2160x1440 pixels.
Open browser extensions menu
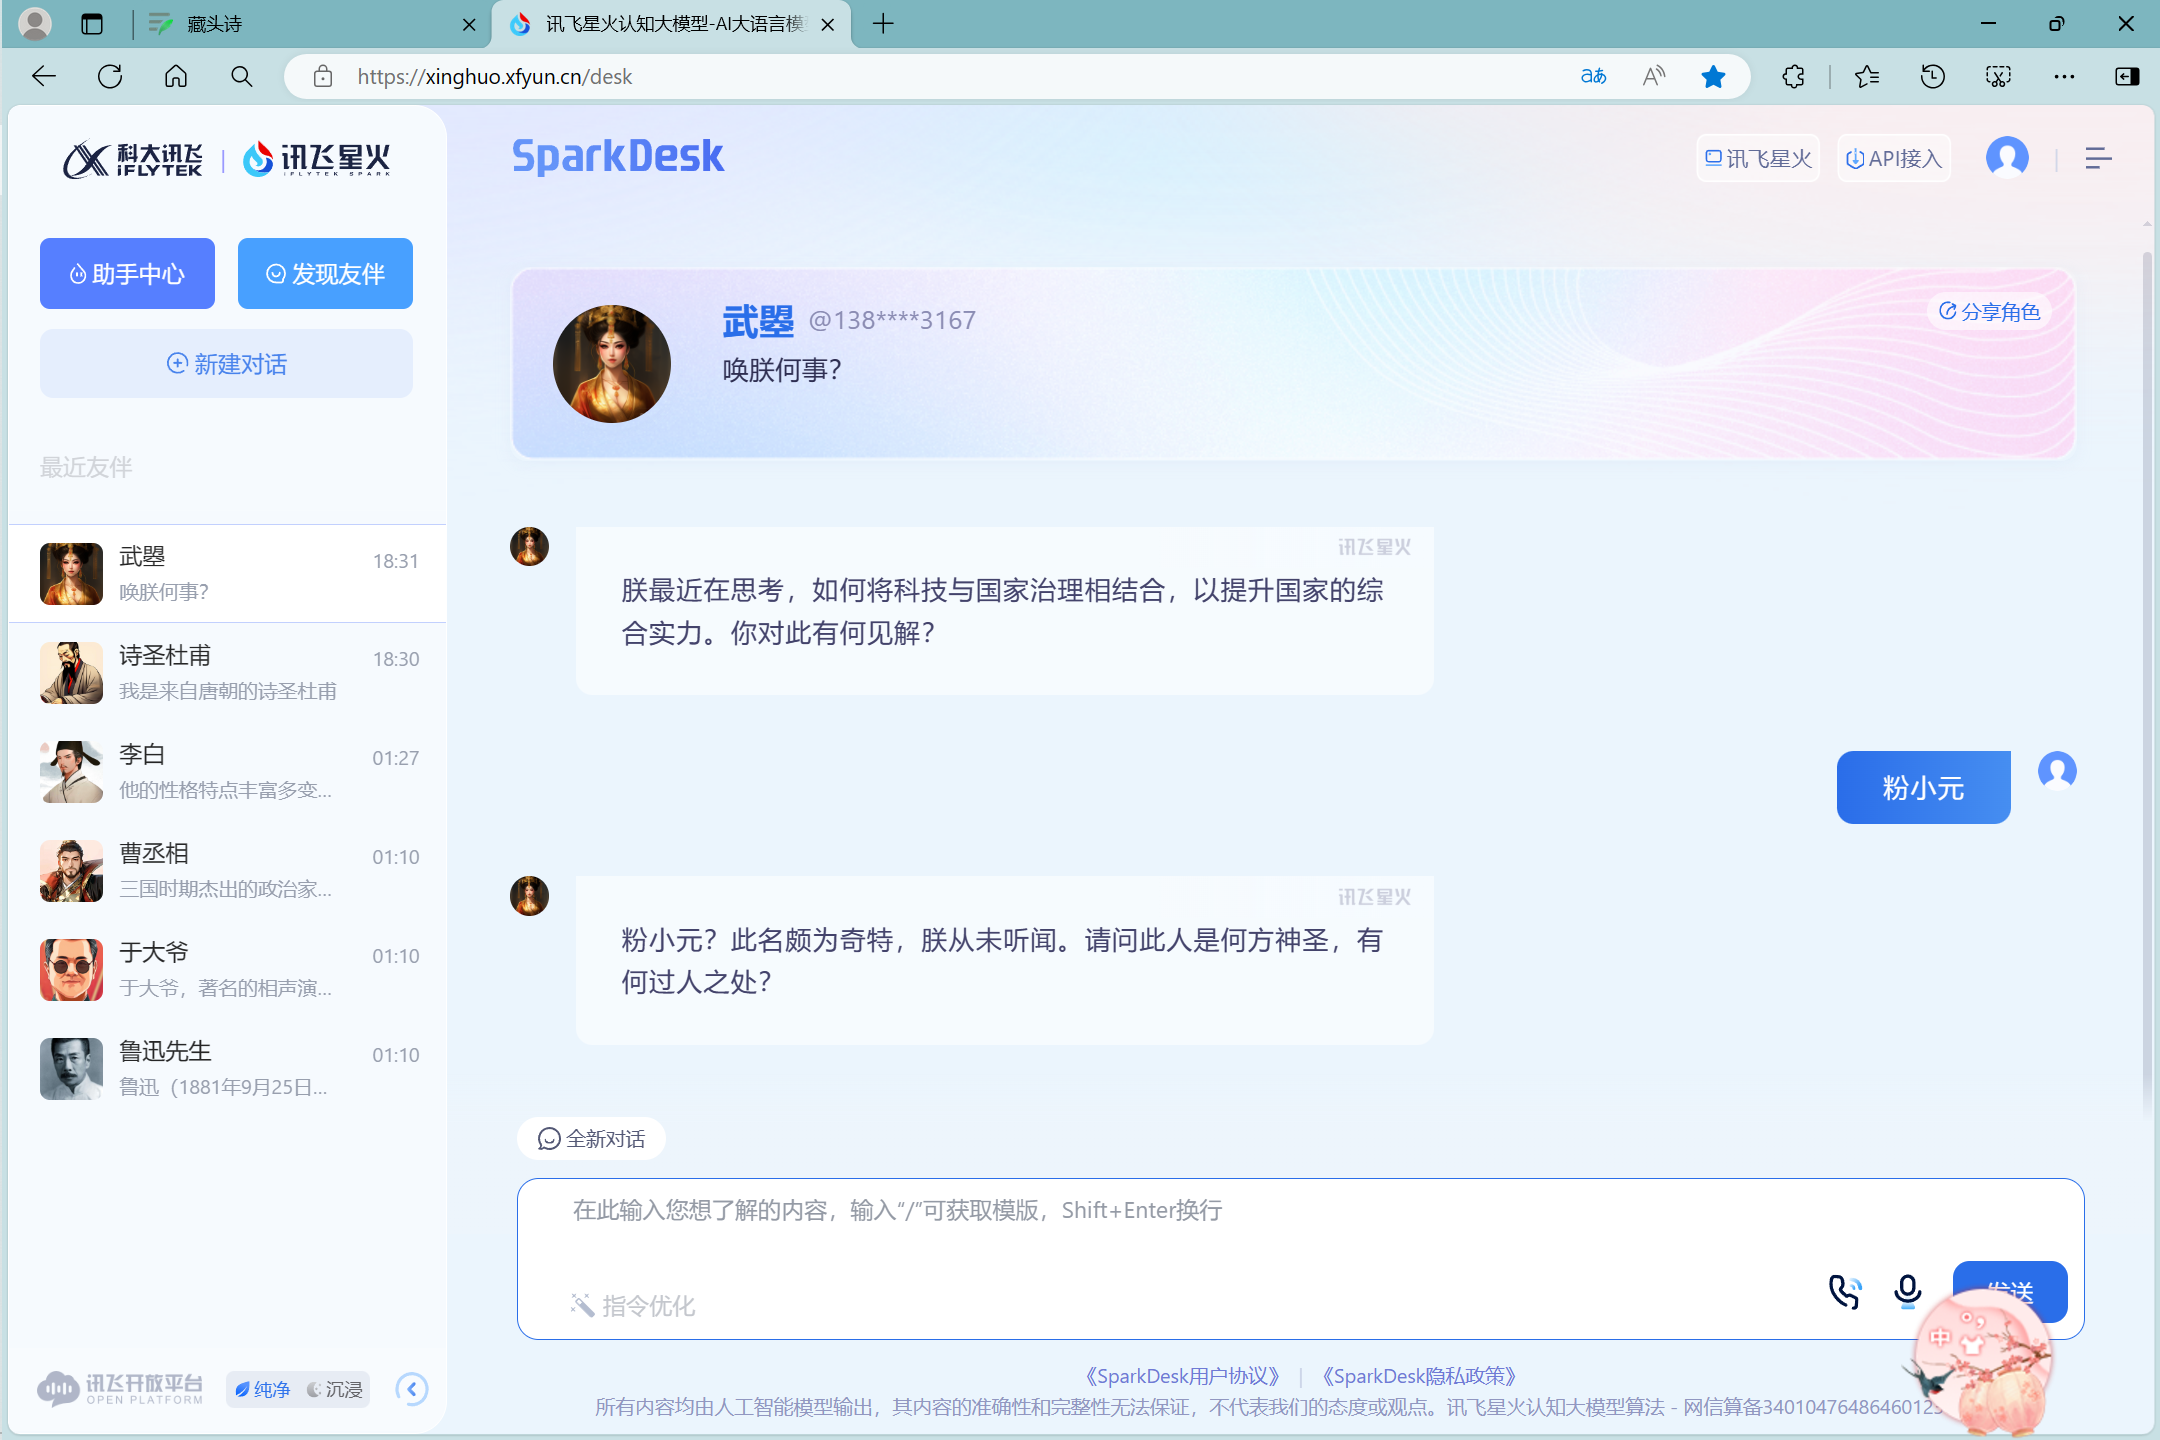[1793, 76]
